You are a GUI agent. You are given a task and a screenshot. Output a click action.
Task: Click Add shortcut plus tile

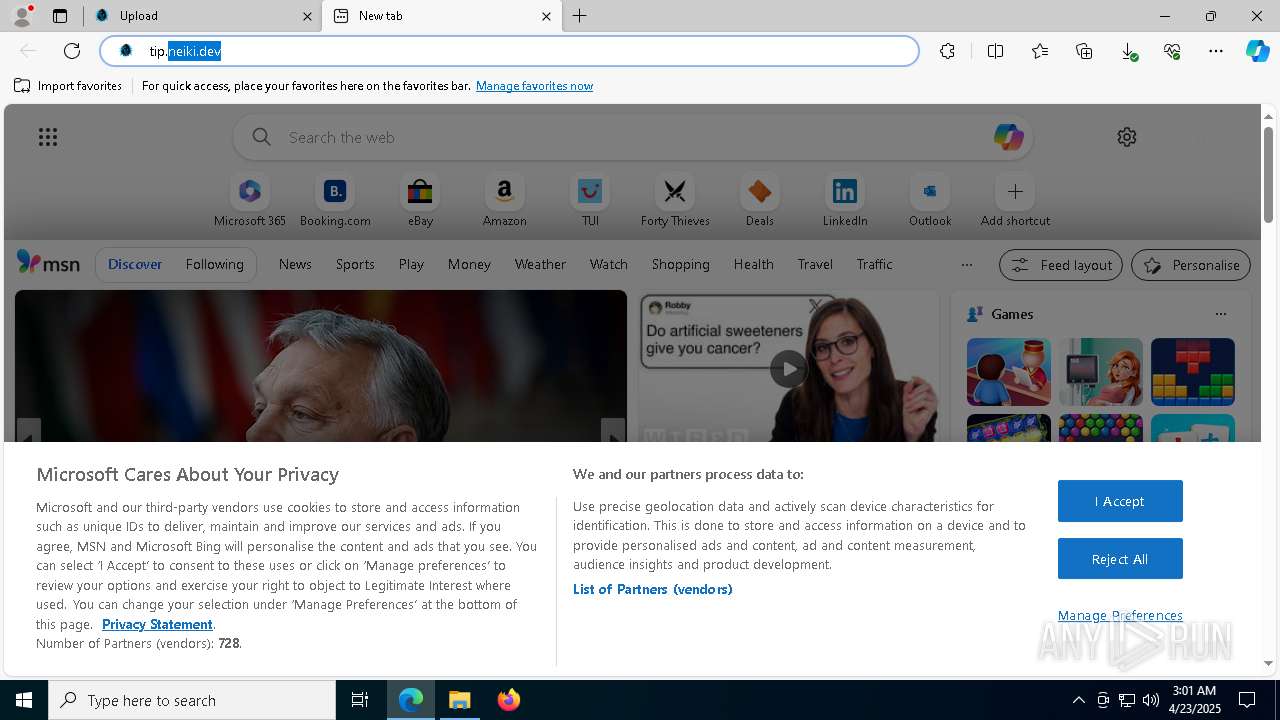pyautogui.click(x=1015, y=201)
